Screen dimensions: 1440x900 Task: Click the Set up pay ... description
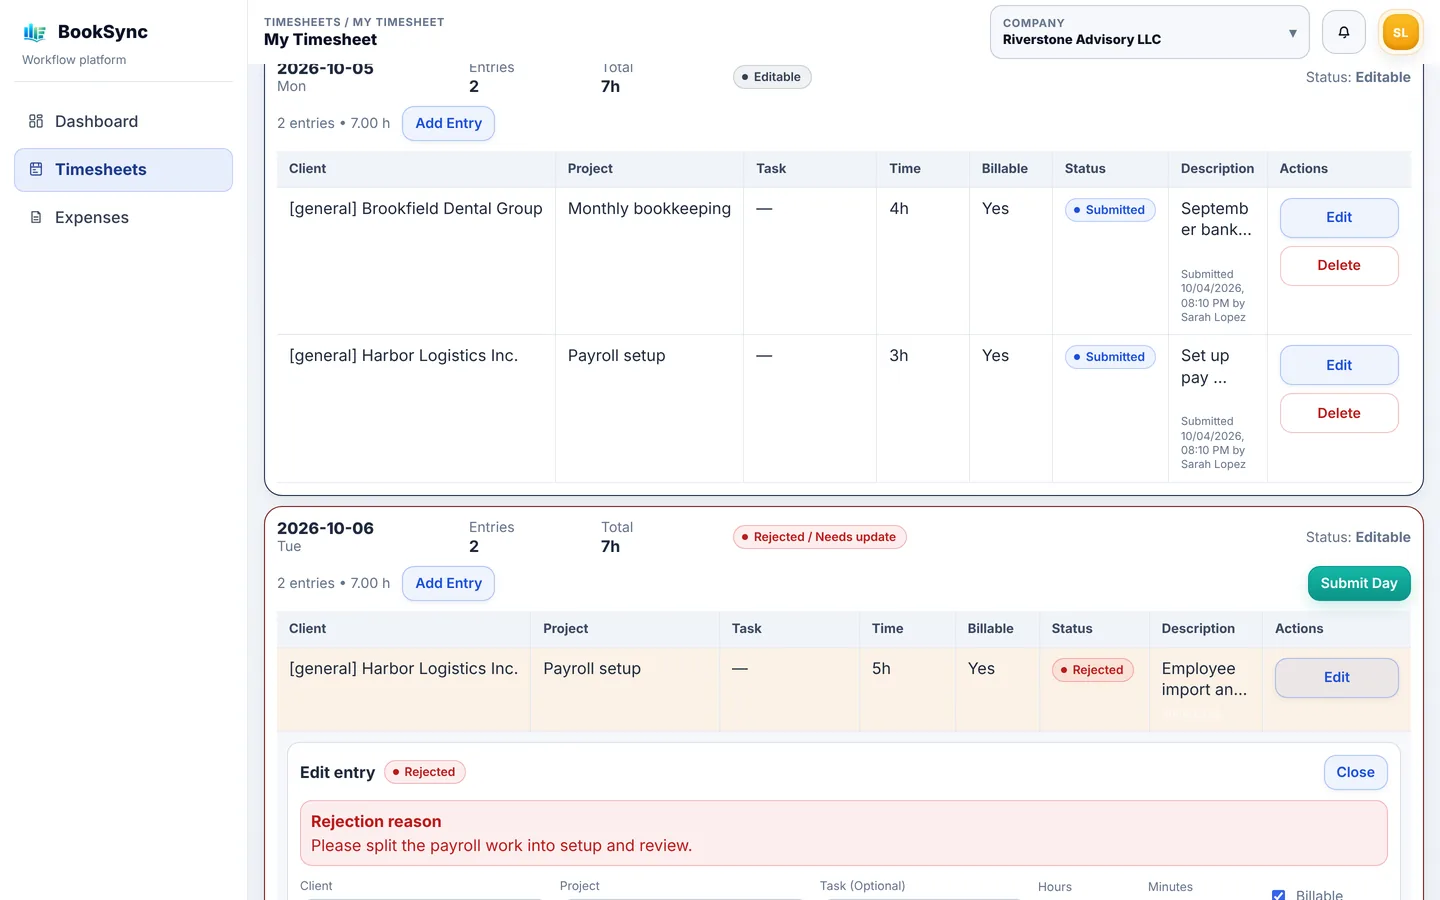coord(1205,367)
